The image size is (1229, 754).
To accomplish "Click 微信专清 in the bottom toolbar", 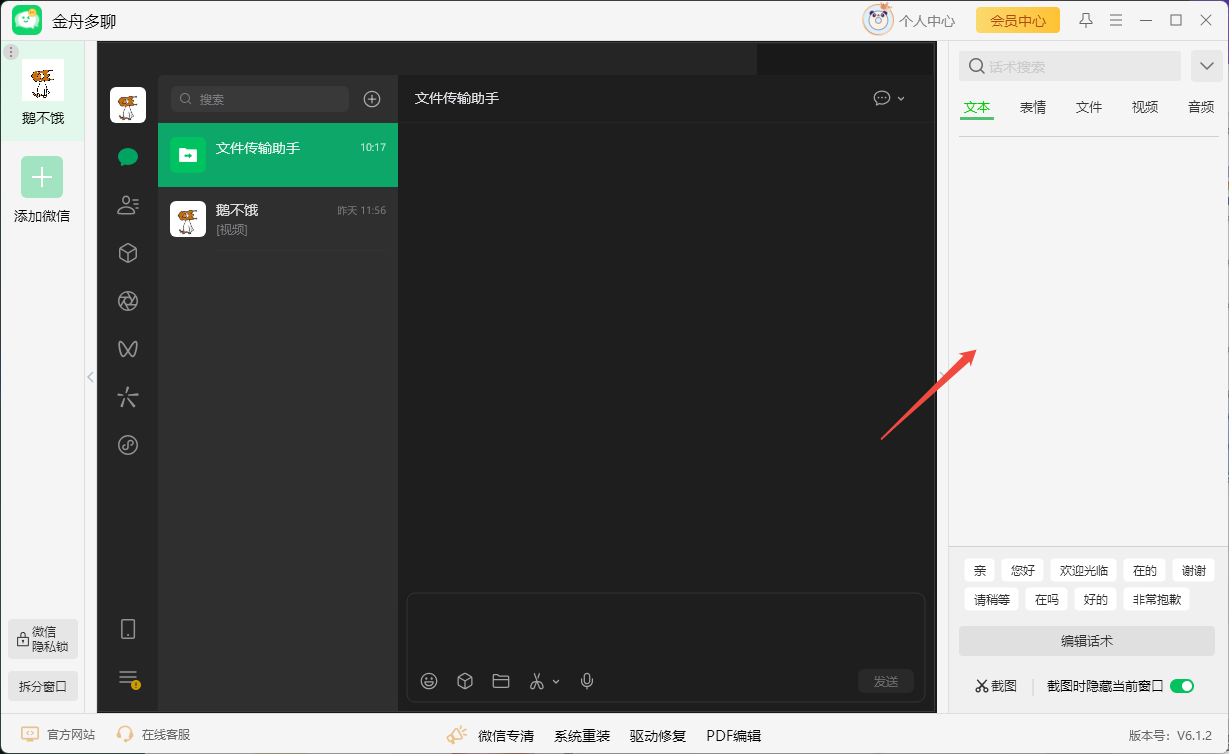I will [x=508, y=735].
